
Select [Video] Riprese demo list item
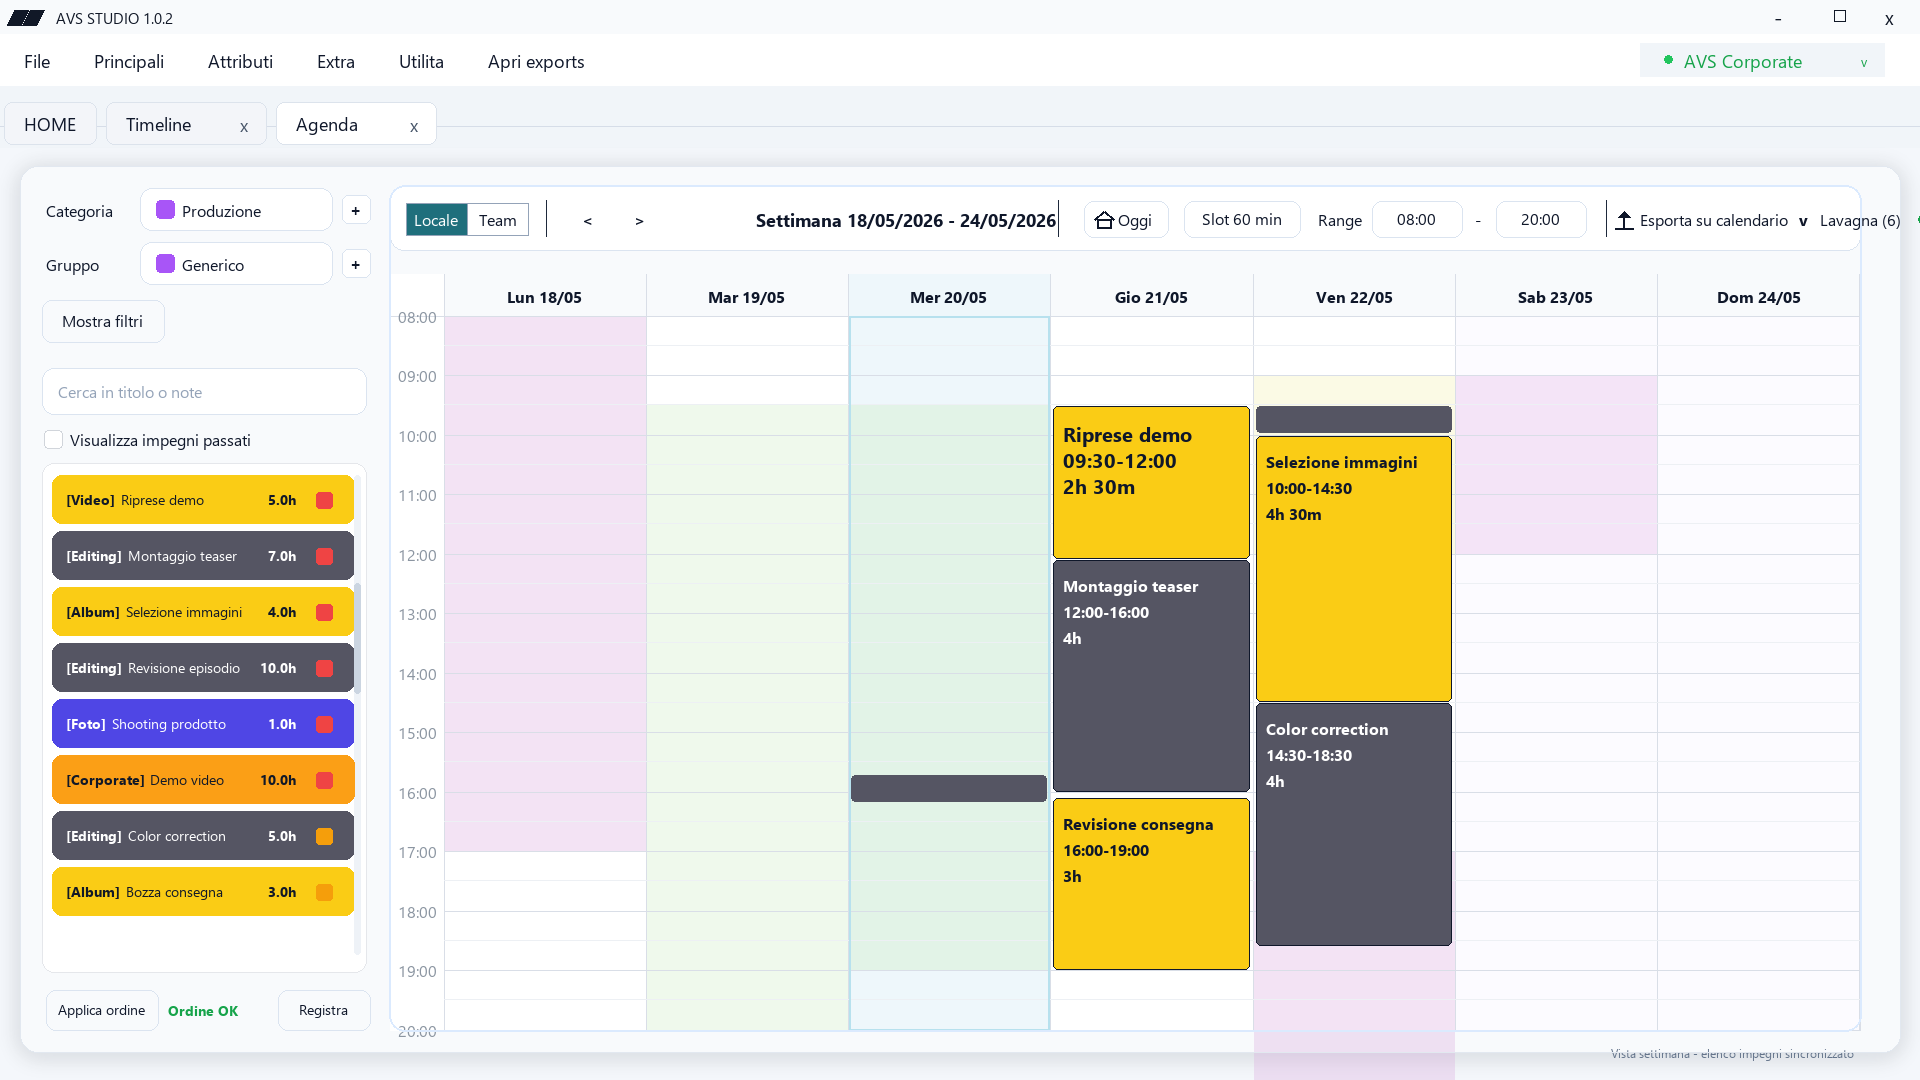click(203, 500)
